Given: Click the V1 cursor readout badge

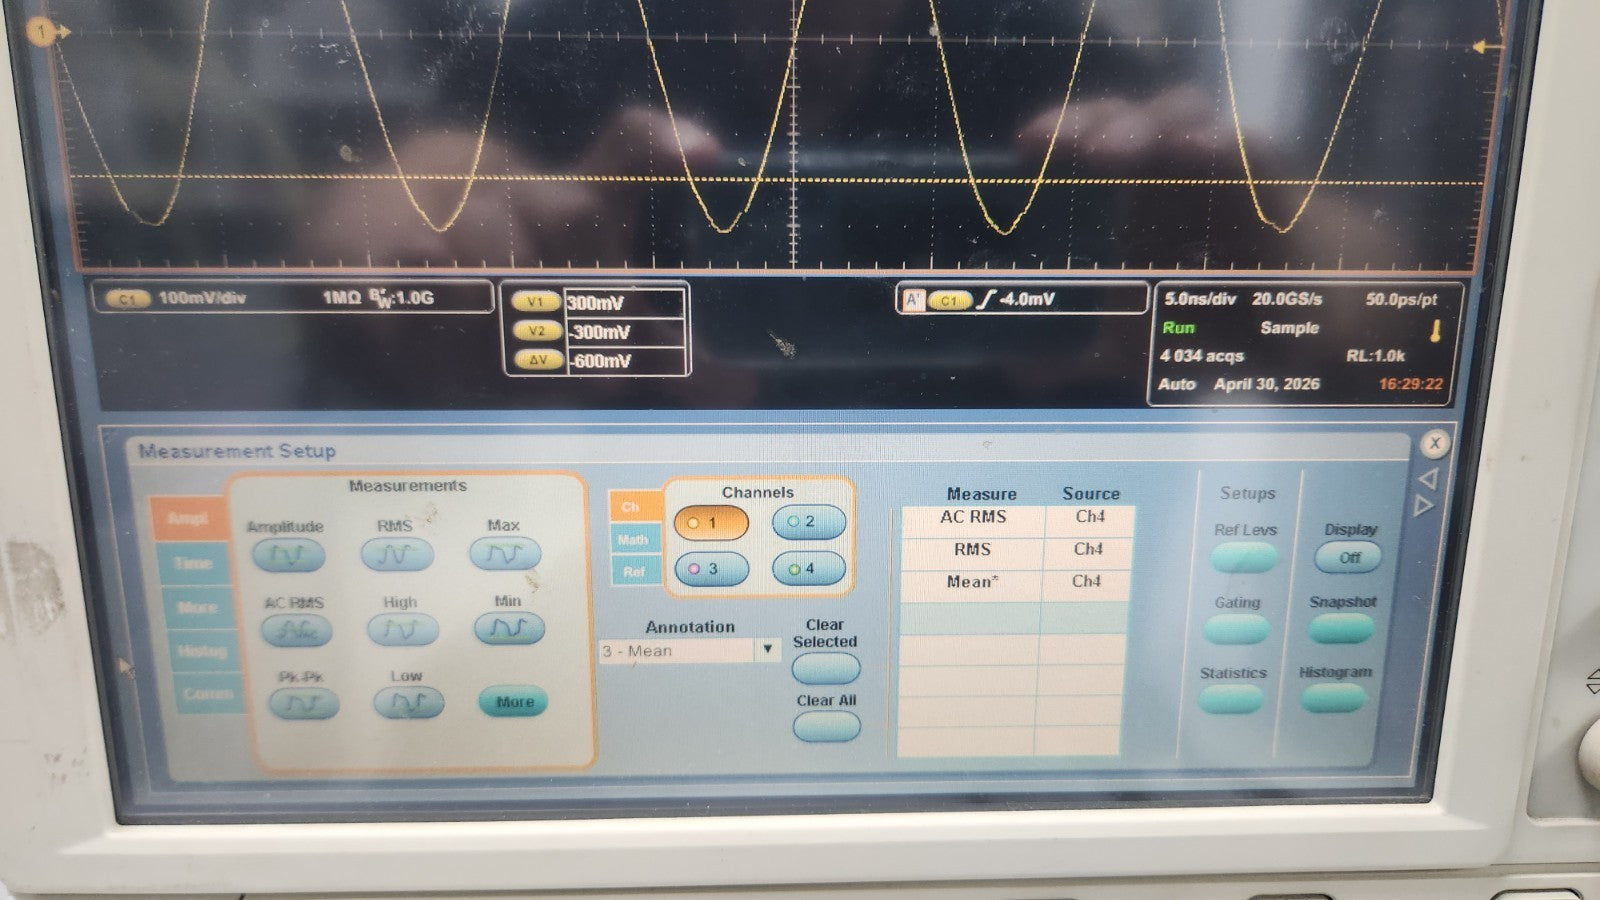Looking at the screenshot, I should point(536,302).
